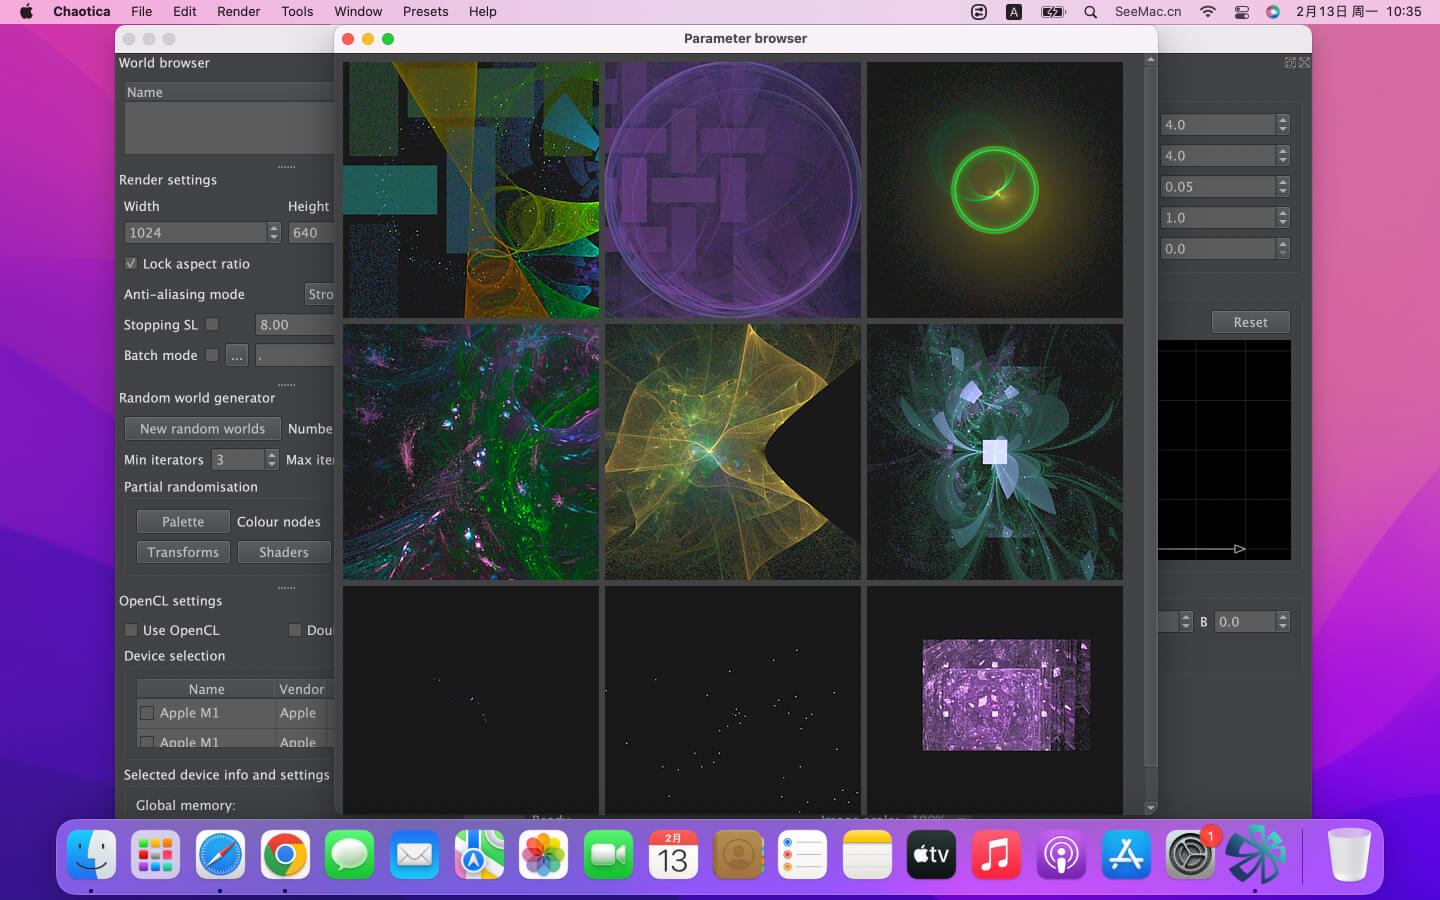
Task: Open Control Center in menu bar
Action: coord(1241,12)
